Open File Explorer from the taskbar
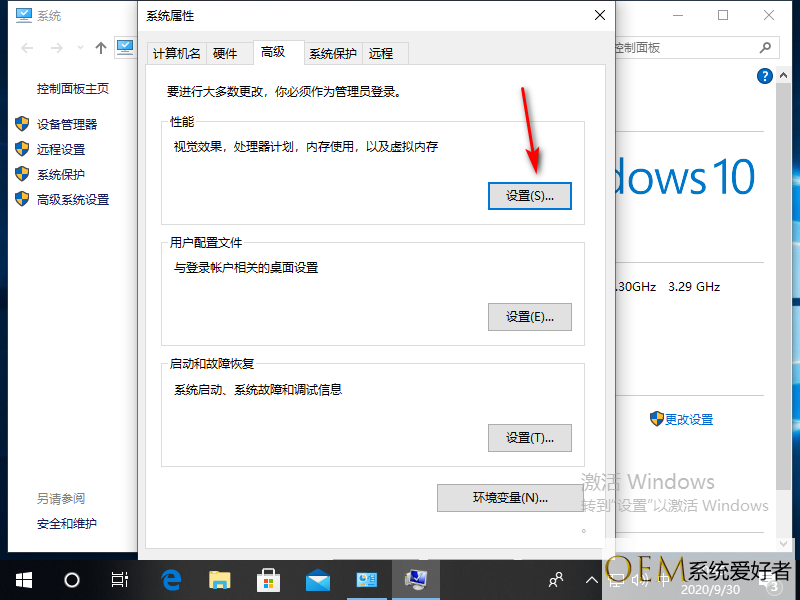This screenshot has height=600, width=800. pyautogui.click(x=220, y=579)
